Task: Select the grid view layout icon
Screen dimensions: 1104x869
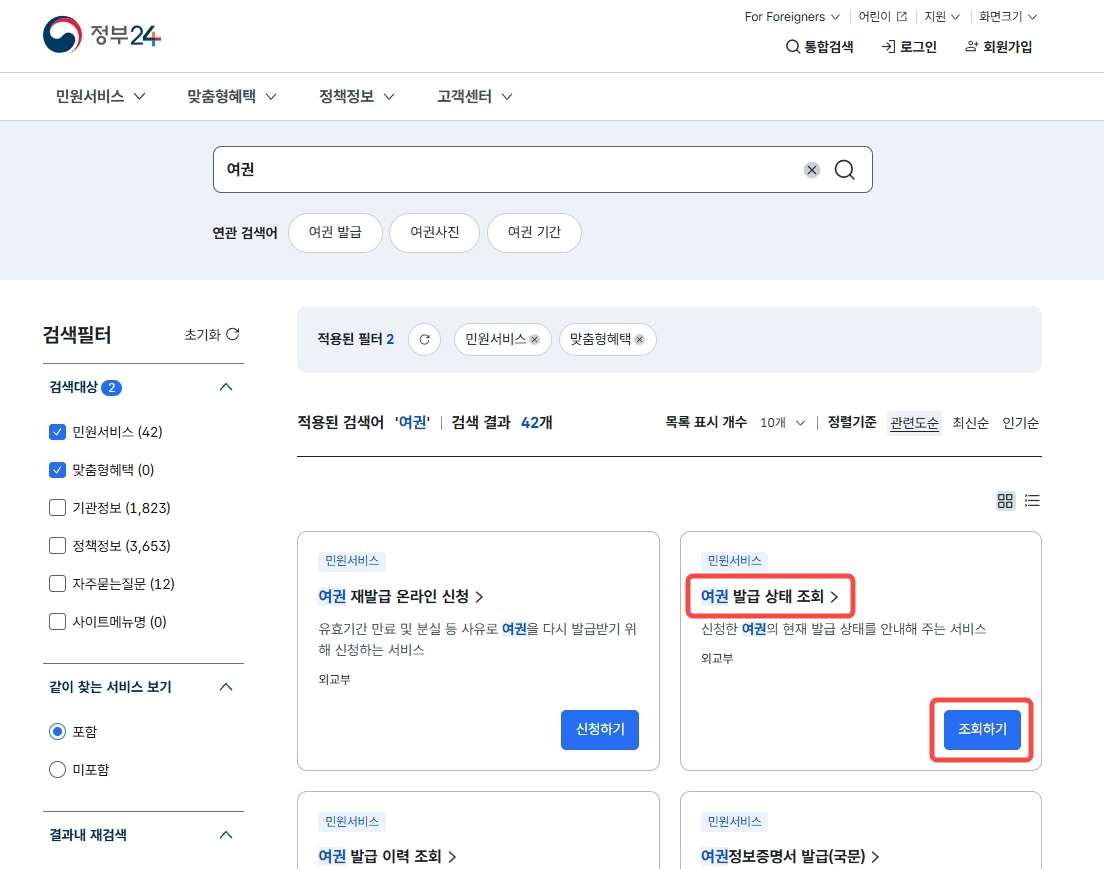Action: click(x=1005, y=500)
